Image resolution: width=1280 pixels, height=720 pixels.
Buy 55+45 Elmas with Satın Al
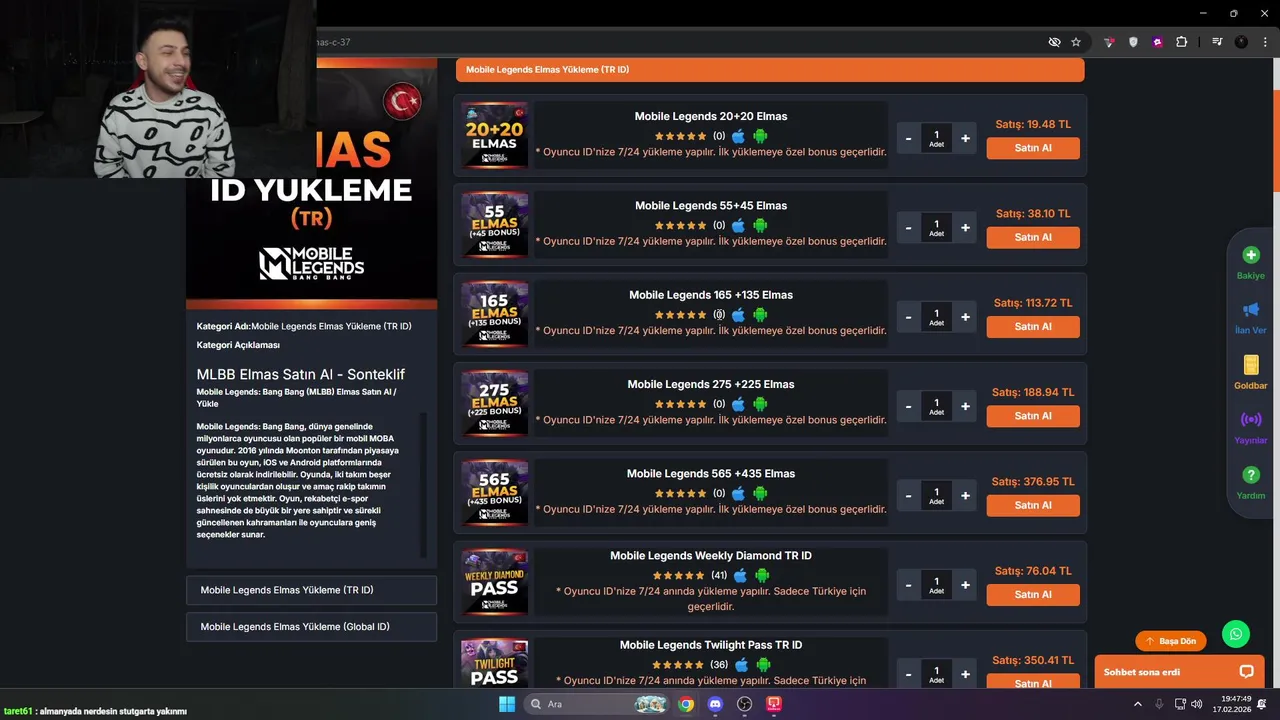tap(1033, 237)
